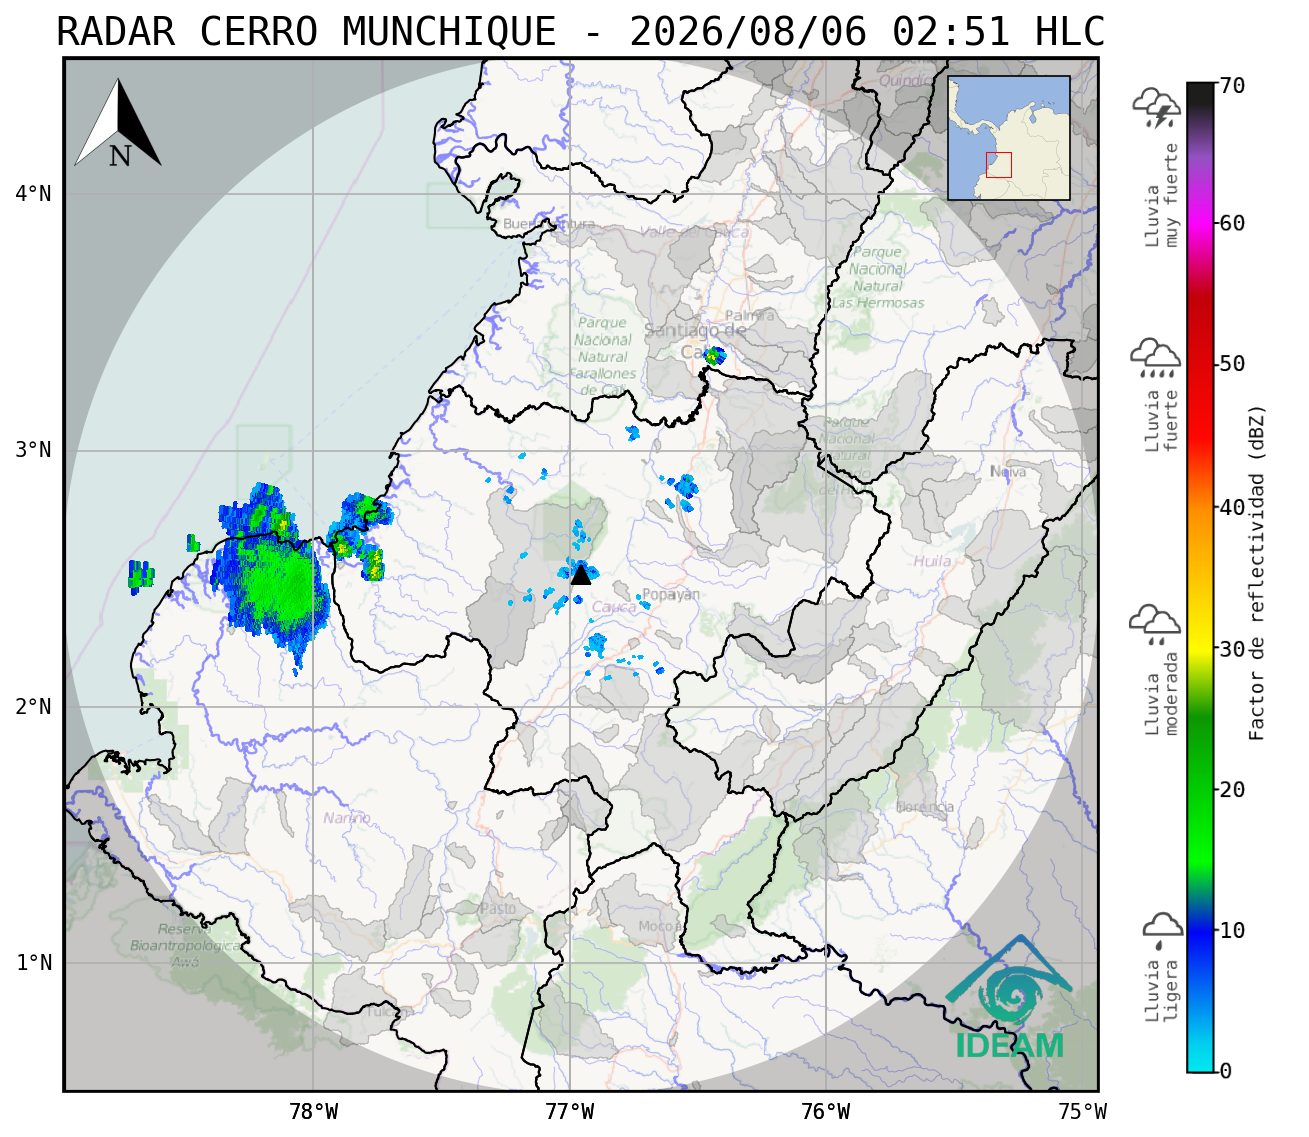
Task: Click the 10 dBZ blue color bar level
Action: (x=1200, y=930)
